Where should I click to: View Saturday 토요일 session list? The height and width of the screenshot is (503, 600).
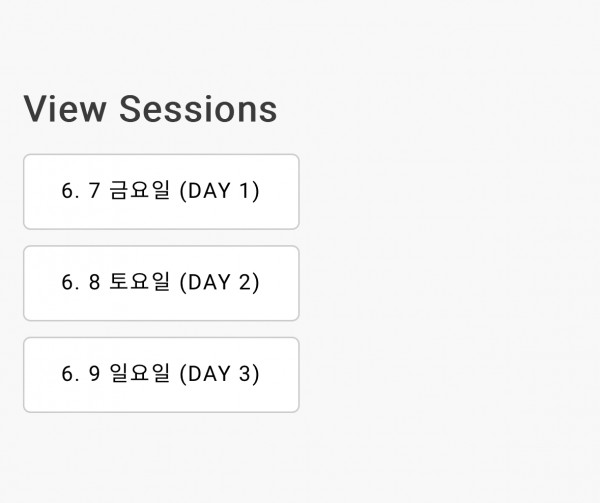tap(161, 283)
